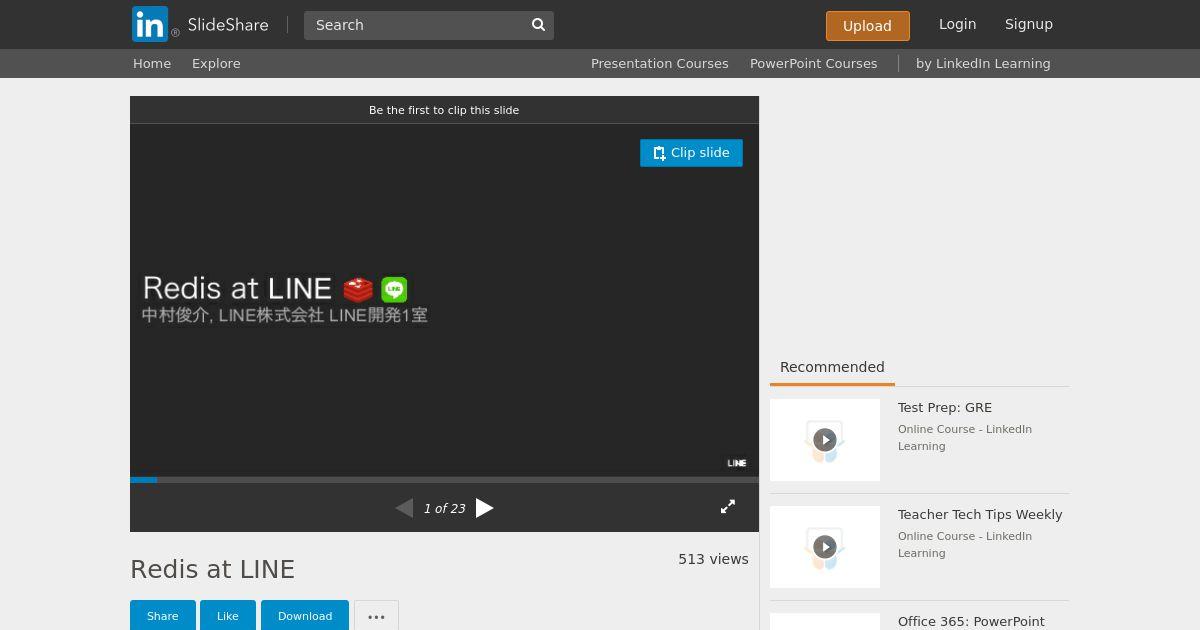The height and width of the screenshot is (630, 1200).
Task: Advance to the next slide arrow
Action: pos(485,508)
